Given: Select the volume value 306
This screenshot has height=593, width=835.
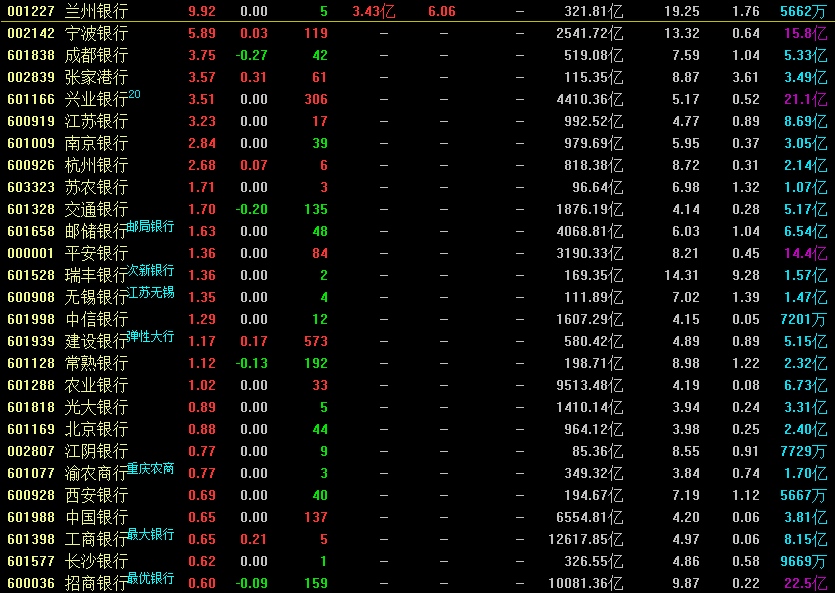Looking at the screenshot, I should pyautogui.click(x=316, y=99).
